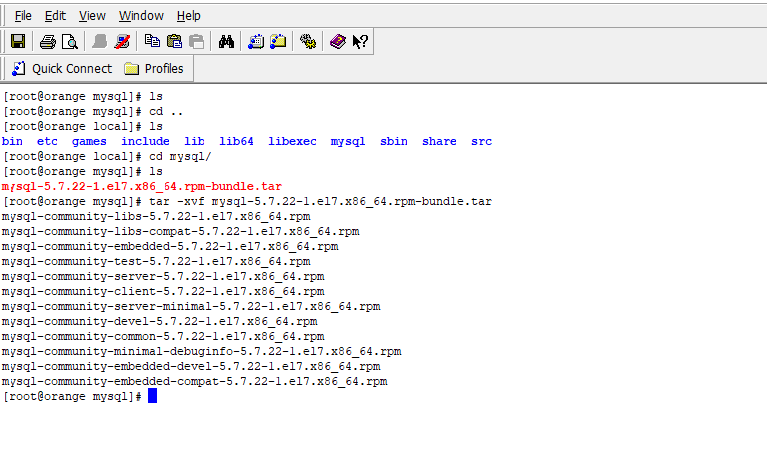Open Print Preview from the toolbar
Viewport: 767px width, 470px height.
(x=70, y=42)
